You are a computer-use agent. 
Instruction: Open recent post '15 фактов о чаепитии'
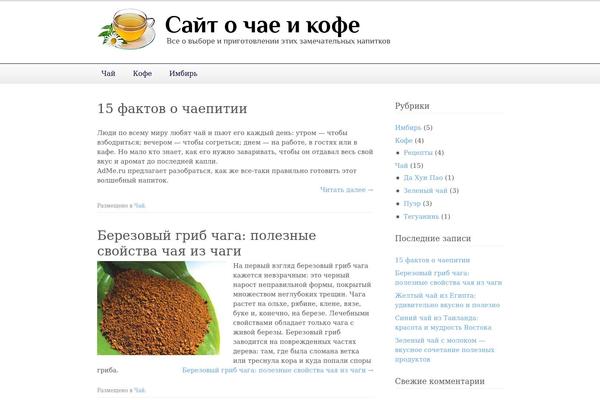(x=432, y=260)
